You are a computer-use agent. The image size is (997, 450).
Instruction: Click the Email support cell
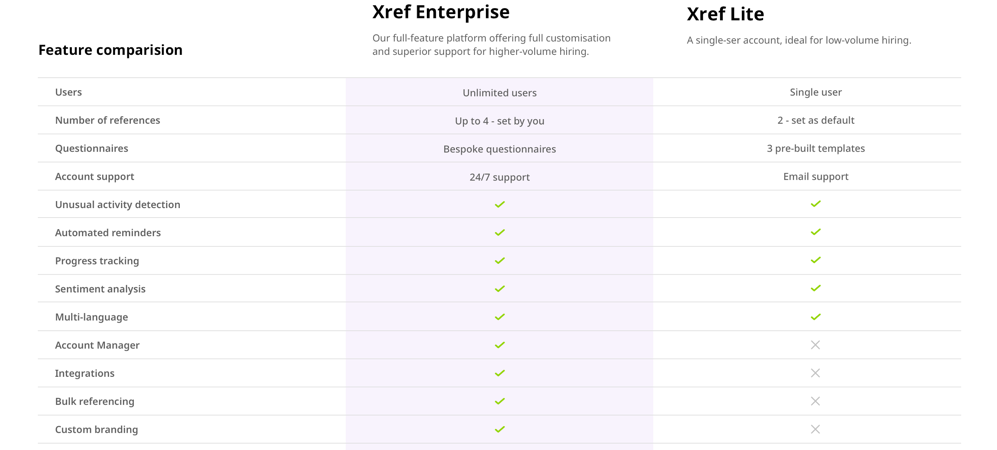pyautogui.click(x=816, y=177)
